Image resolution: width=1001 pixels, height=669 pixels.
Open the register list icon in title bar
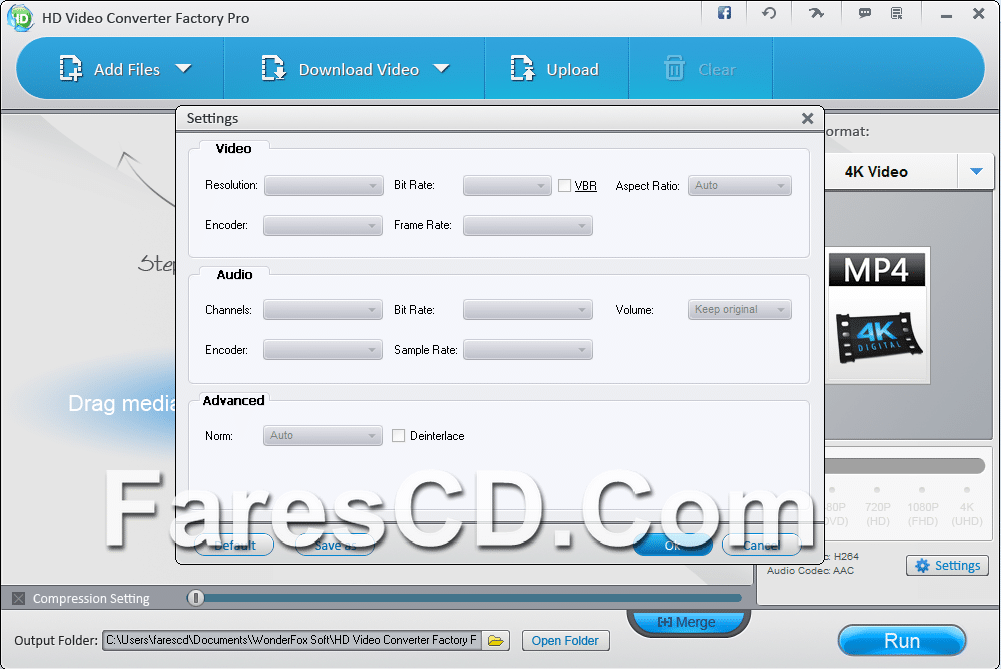pyautogui.click(x=897, y=13)
